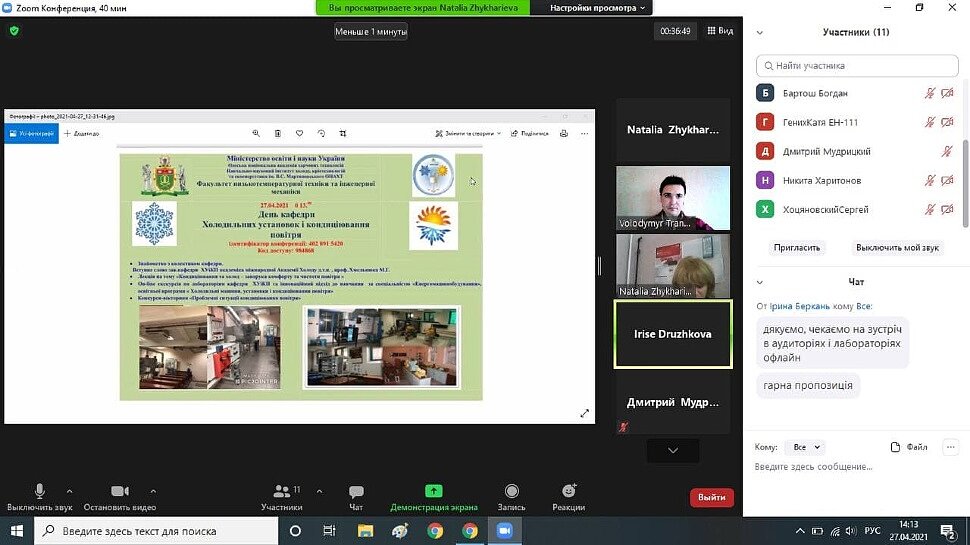Collapse the Чат panel with its chevron
The height and width of the screenshot is (545, 970).
pyautogui.click(x=761, y=282)
